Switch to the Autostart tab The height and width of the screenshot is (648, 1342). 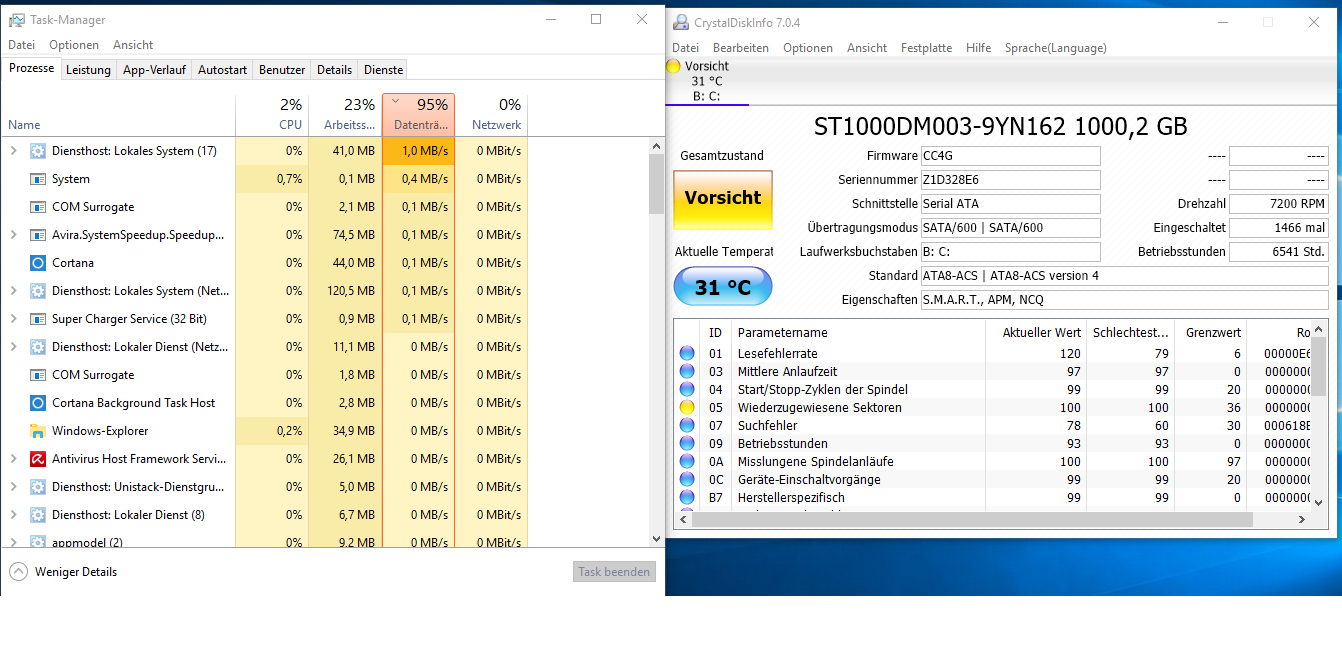click(222, 70)
